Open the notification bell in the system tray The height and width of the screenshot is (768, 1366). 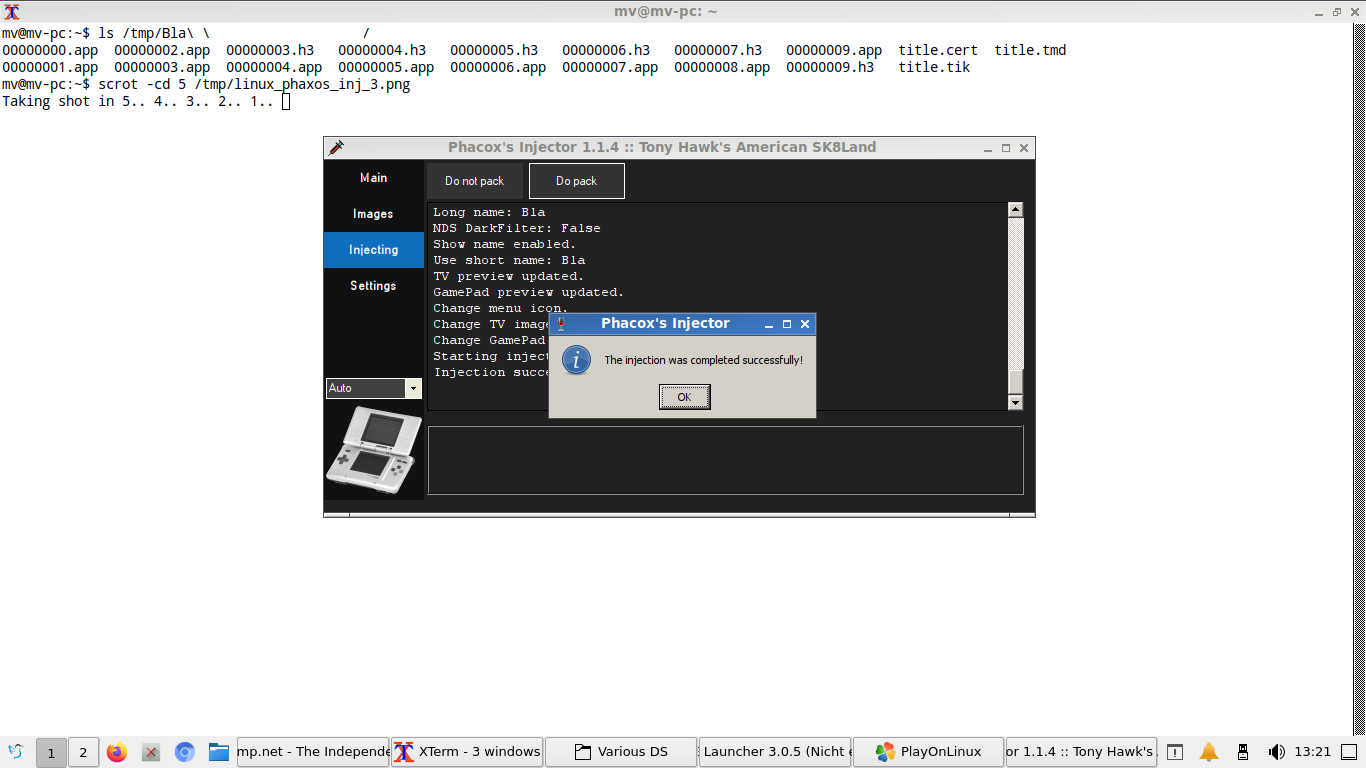point(1209,752)
